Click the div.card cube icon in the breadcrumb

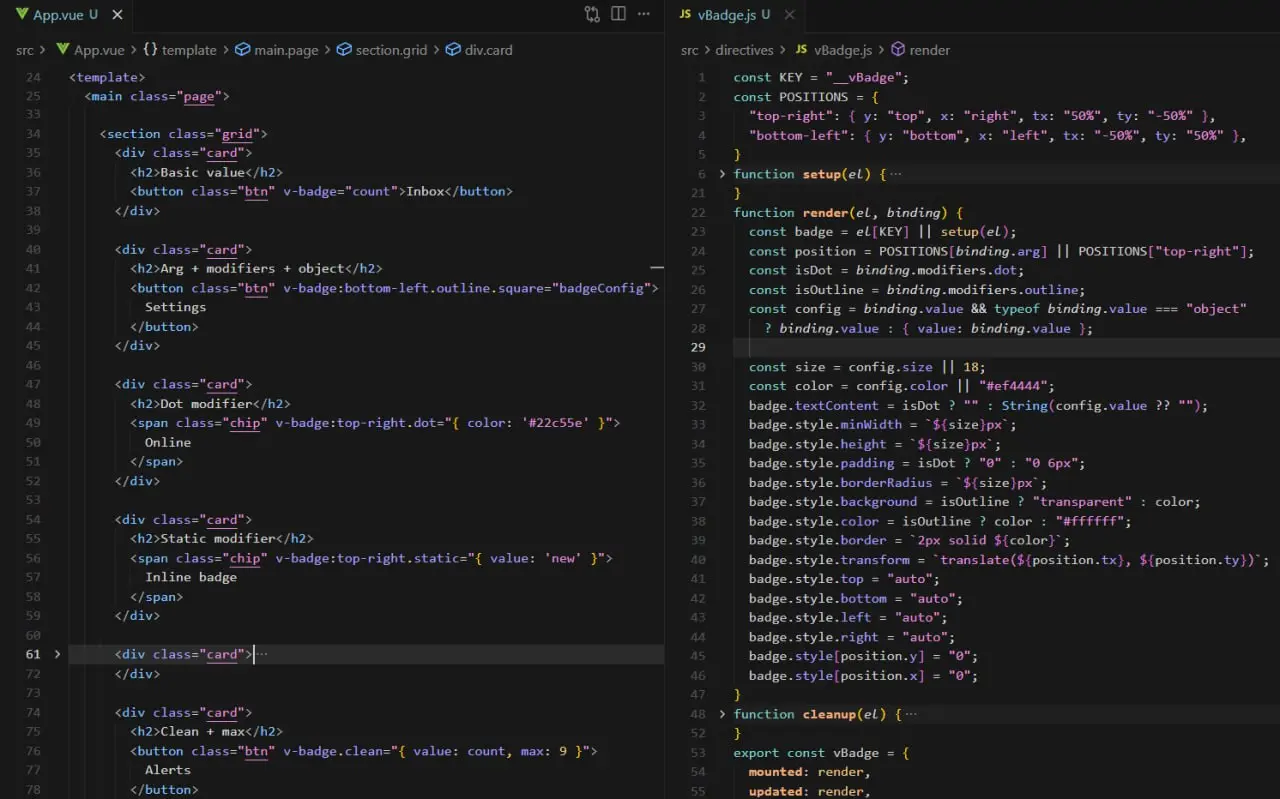tap(450, 49)
